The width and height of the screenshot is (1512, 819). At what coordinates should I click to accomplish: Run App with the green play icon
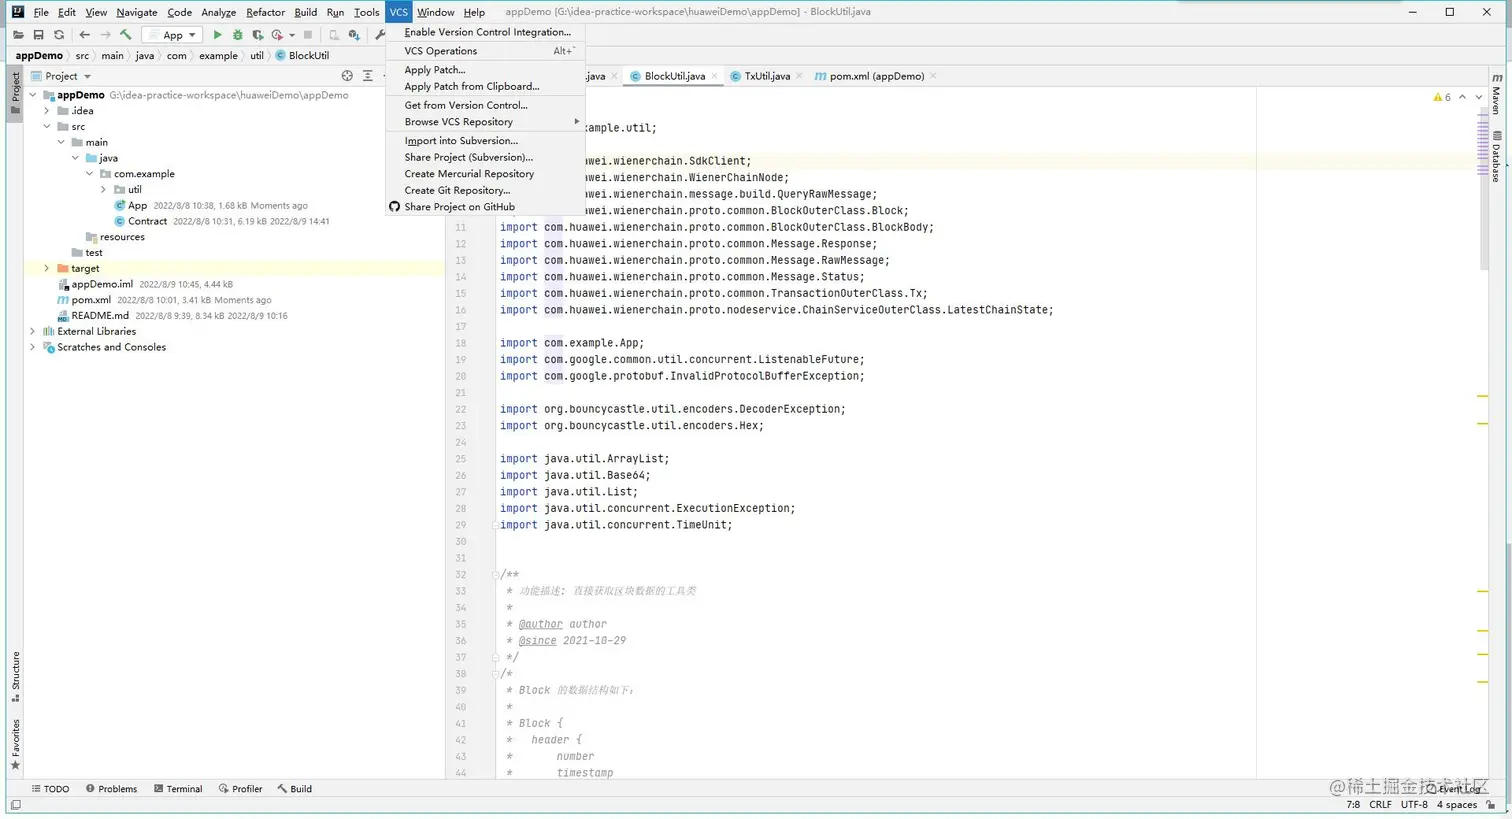click(x=217, y=35)
